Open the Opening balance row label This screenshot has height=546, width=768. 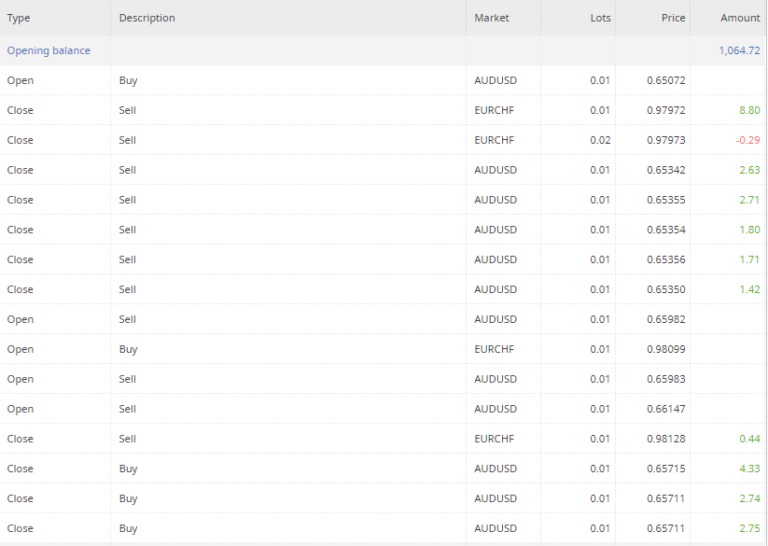pyautogui.click(x=48, y=50)
